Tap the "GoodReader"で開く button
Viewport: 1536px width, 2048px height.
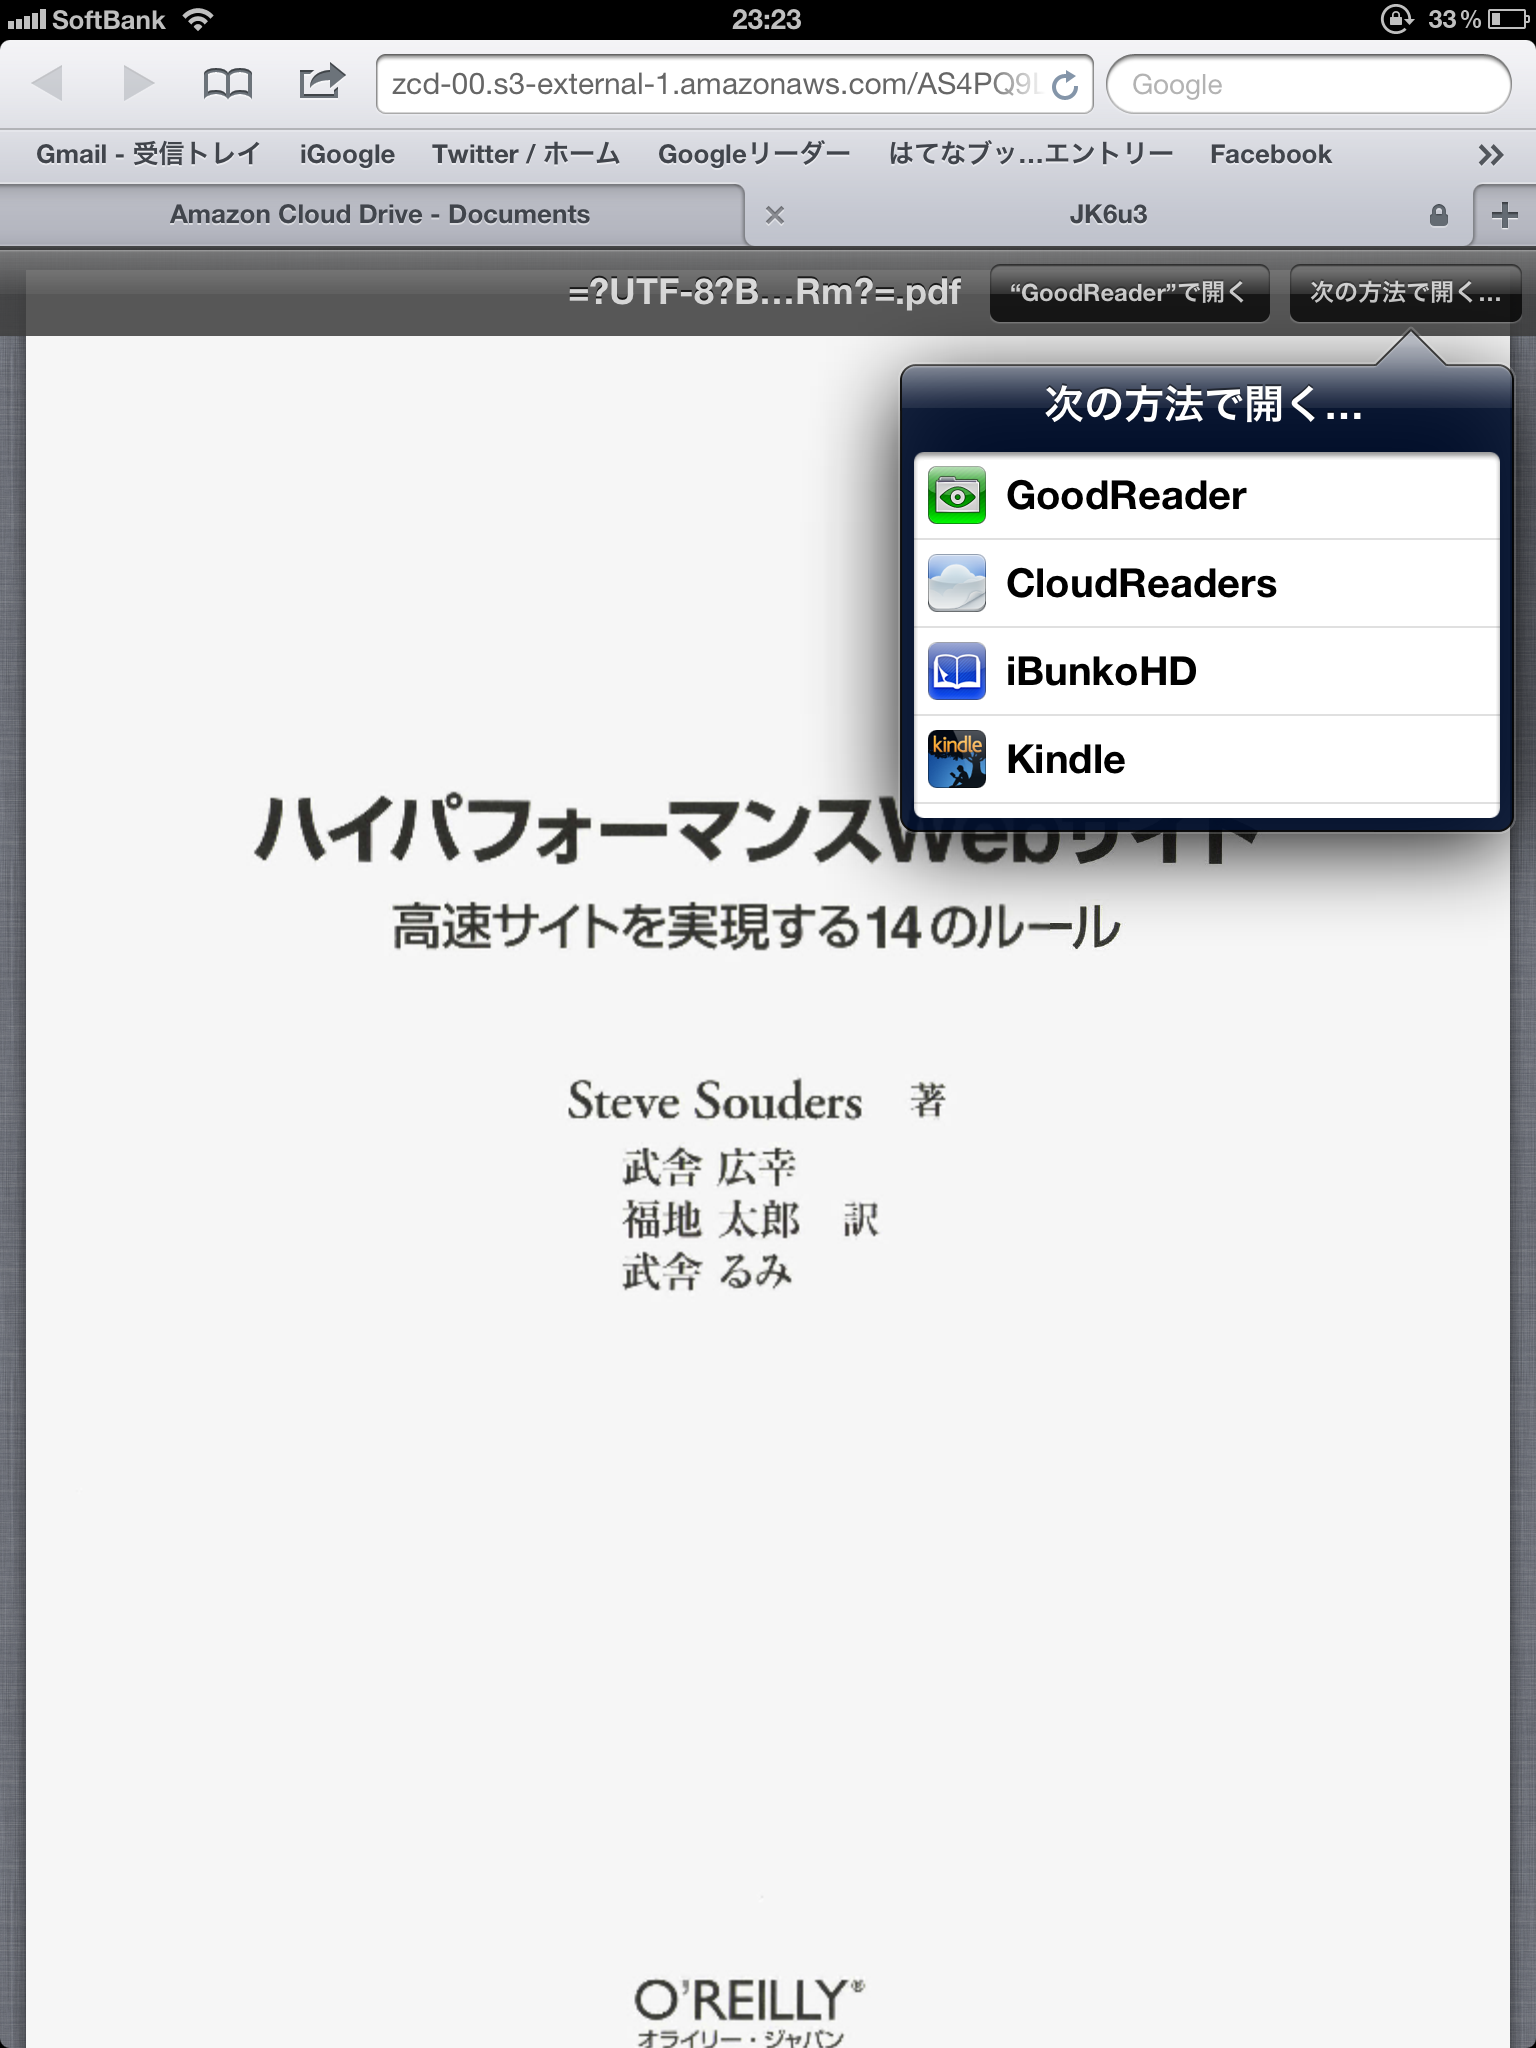pos(1129,293)
